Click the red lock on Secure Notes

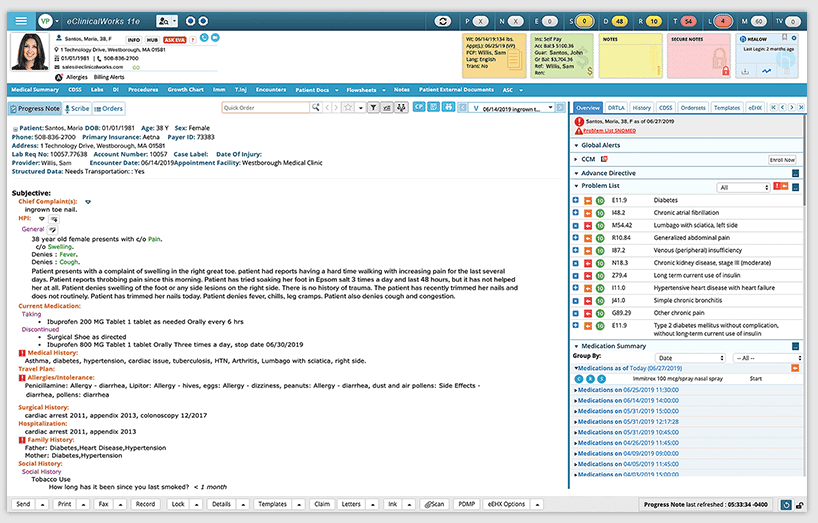coord(725,71)
